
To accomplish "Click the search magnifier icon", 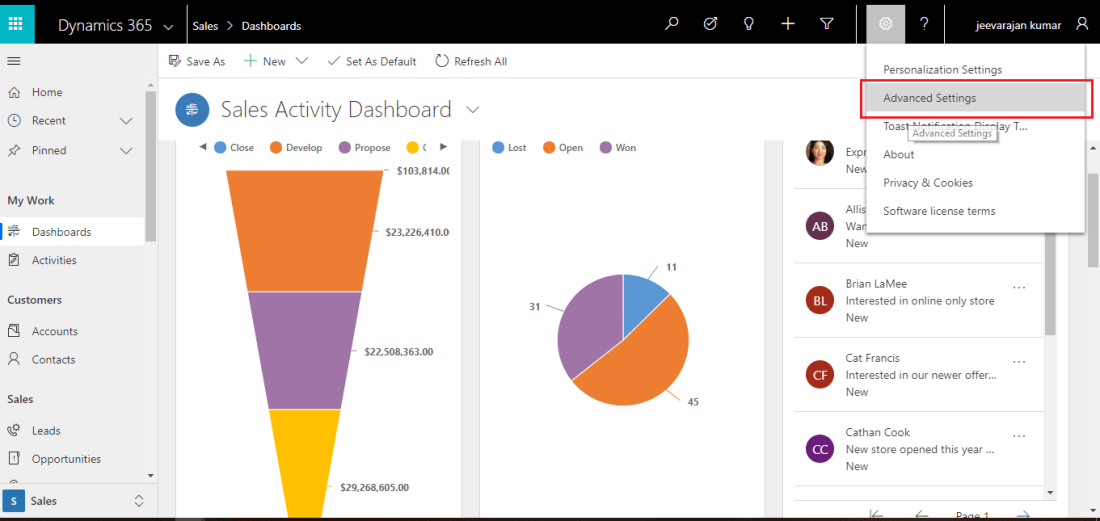I will point(672,24).
